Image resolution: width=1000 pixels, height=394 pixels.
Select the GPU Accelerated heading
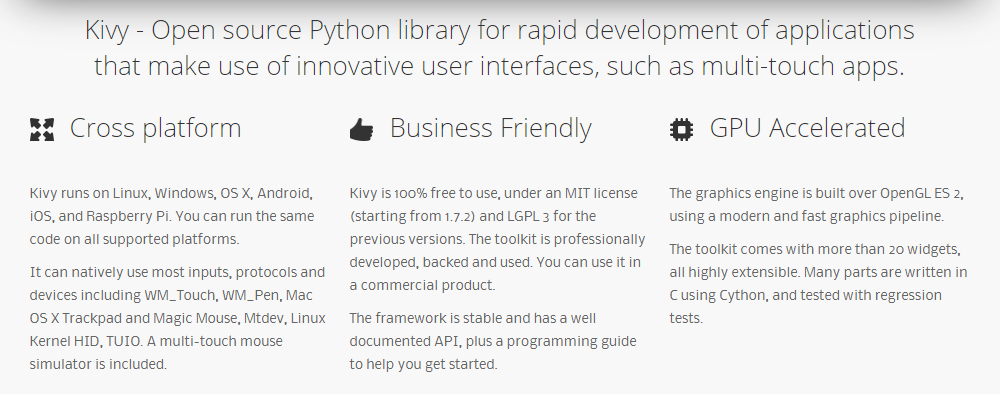tap(807, 128)
